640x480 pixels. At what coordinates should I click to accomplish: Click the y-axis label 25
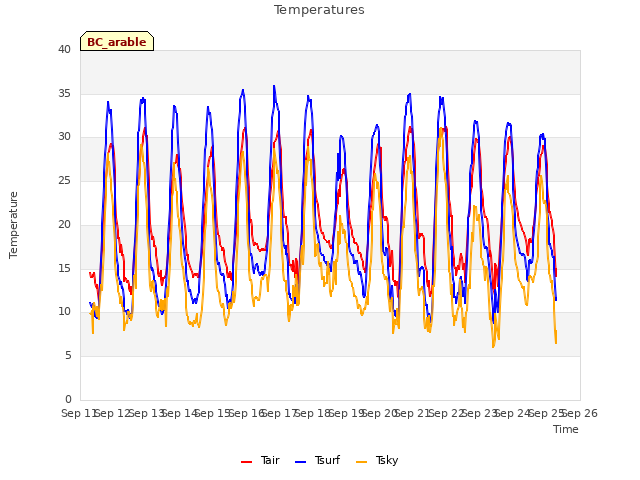(64, 180)
